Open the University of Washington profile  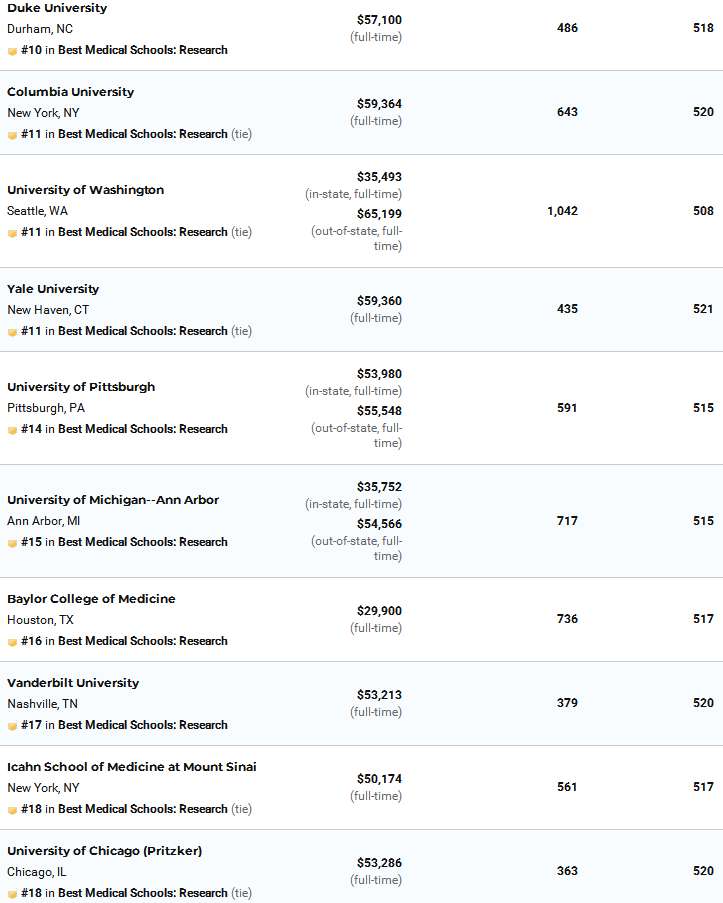(85, 190)
